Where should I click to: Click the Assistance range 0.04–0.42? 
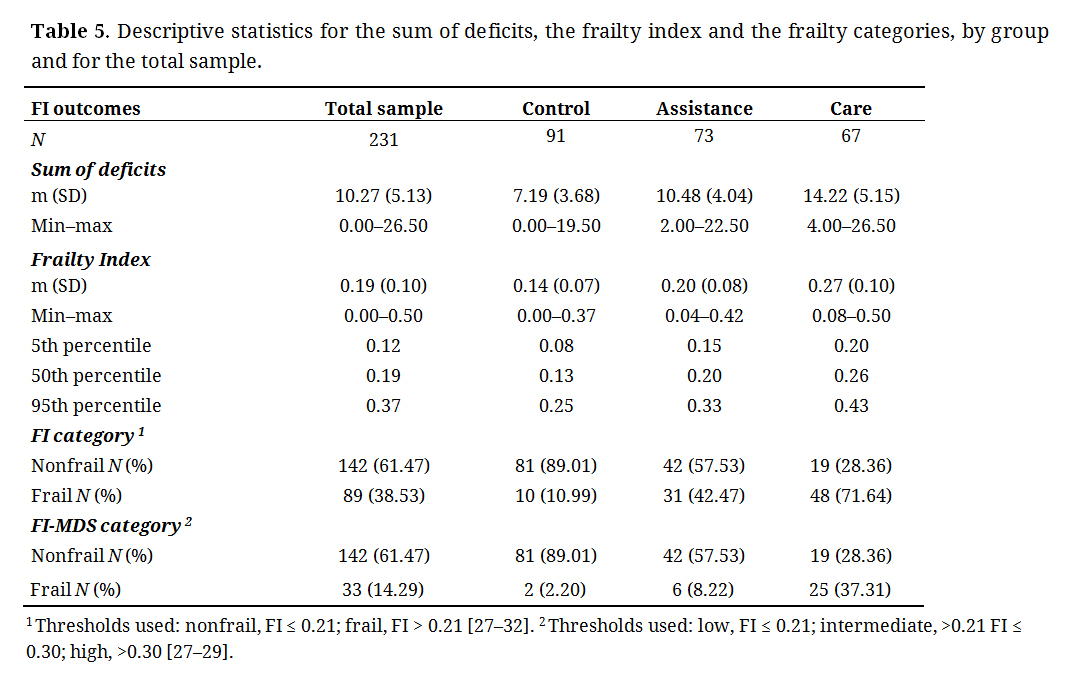pyautogui.click(x=704, y=316)
